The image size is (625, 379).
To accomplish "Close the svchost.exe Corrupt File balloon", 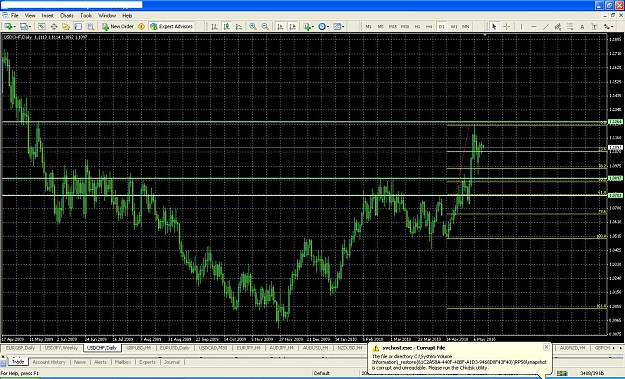I will coord(546,347).
